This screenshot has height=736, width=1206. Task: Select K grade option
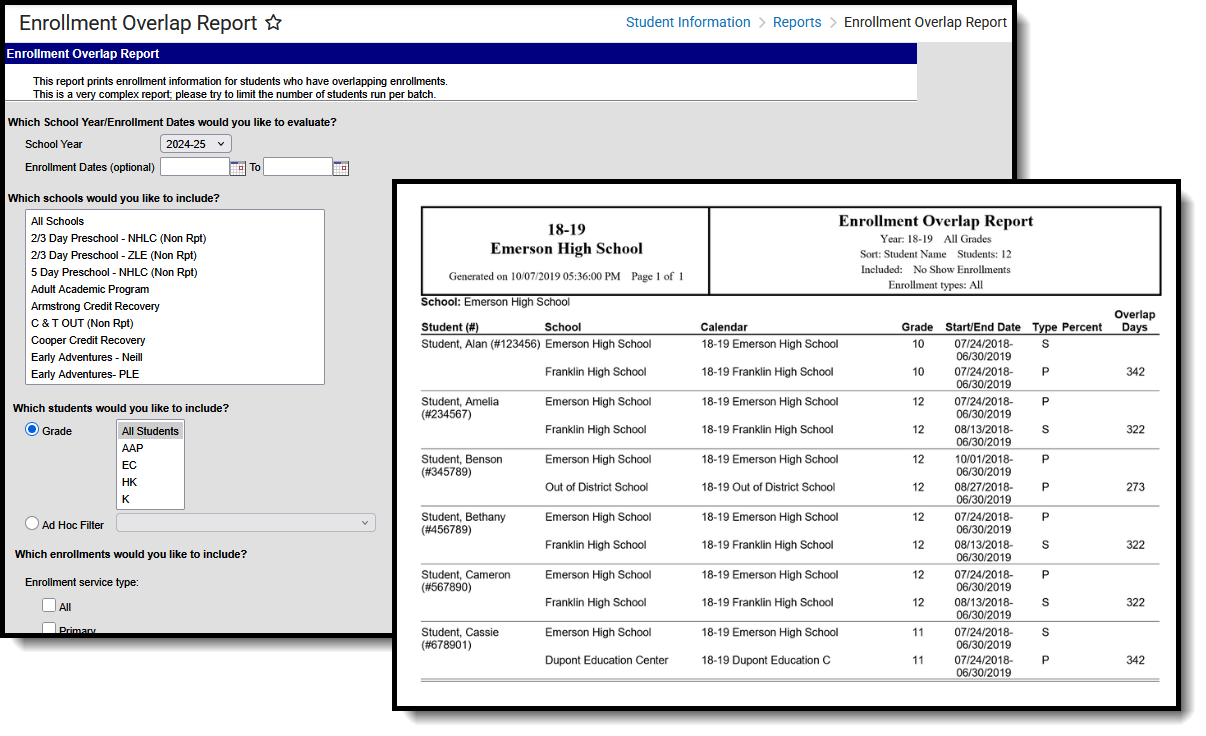(150, 499)
